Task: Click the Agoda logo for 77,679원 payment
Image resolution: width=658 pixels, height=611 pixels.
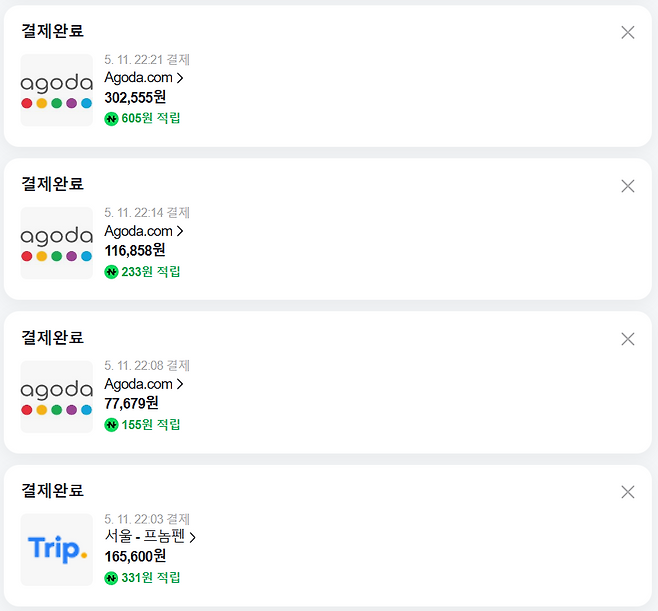Action: tap(57, 397)
